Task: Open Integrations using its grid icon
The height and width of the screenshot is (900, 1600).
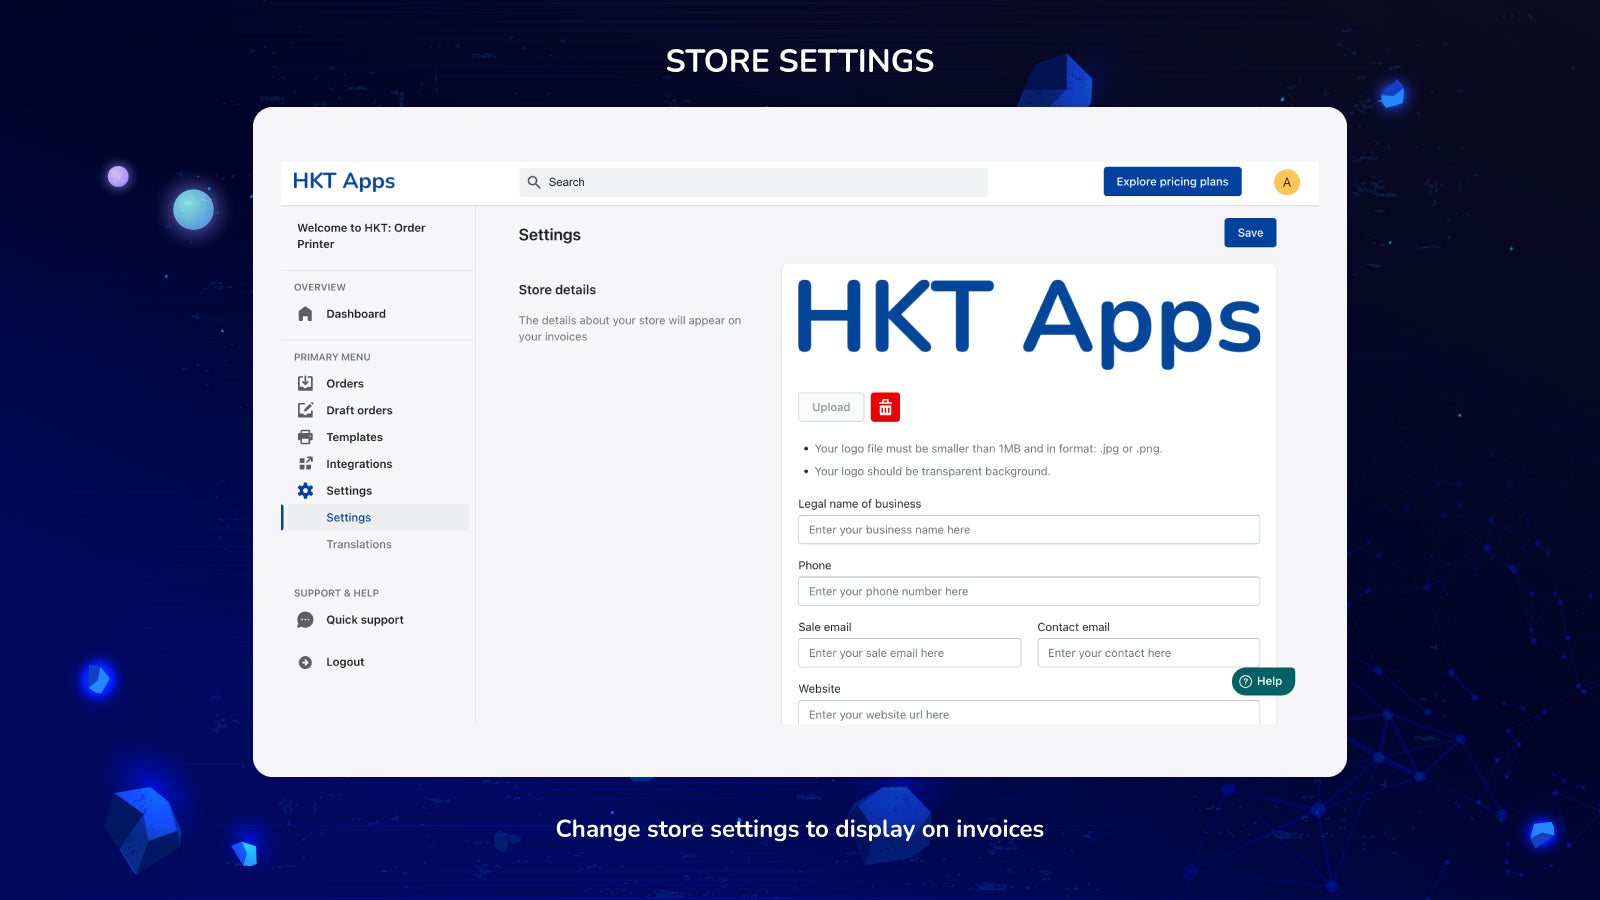Action: pyautogui.click(x=305, y=463)
